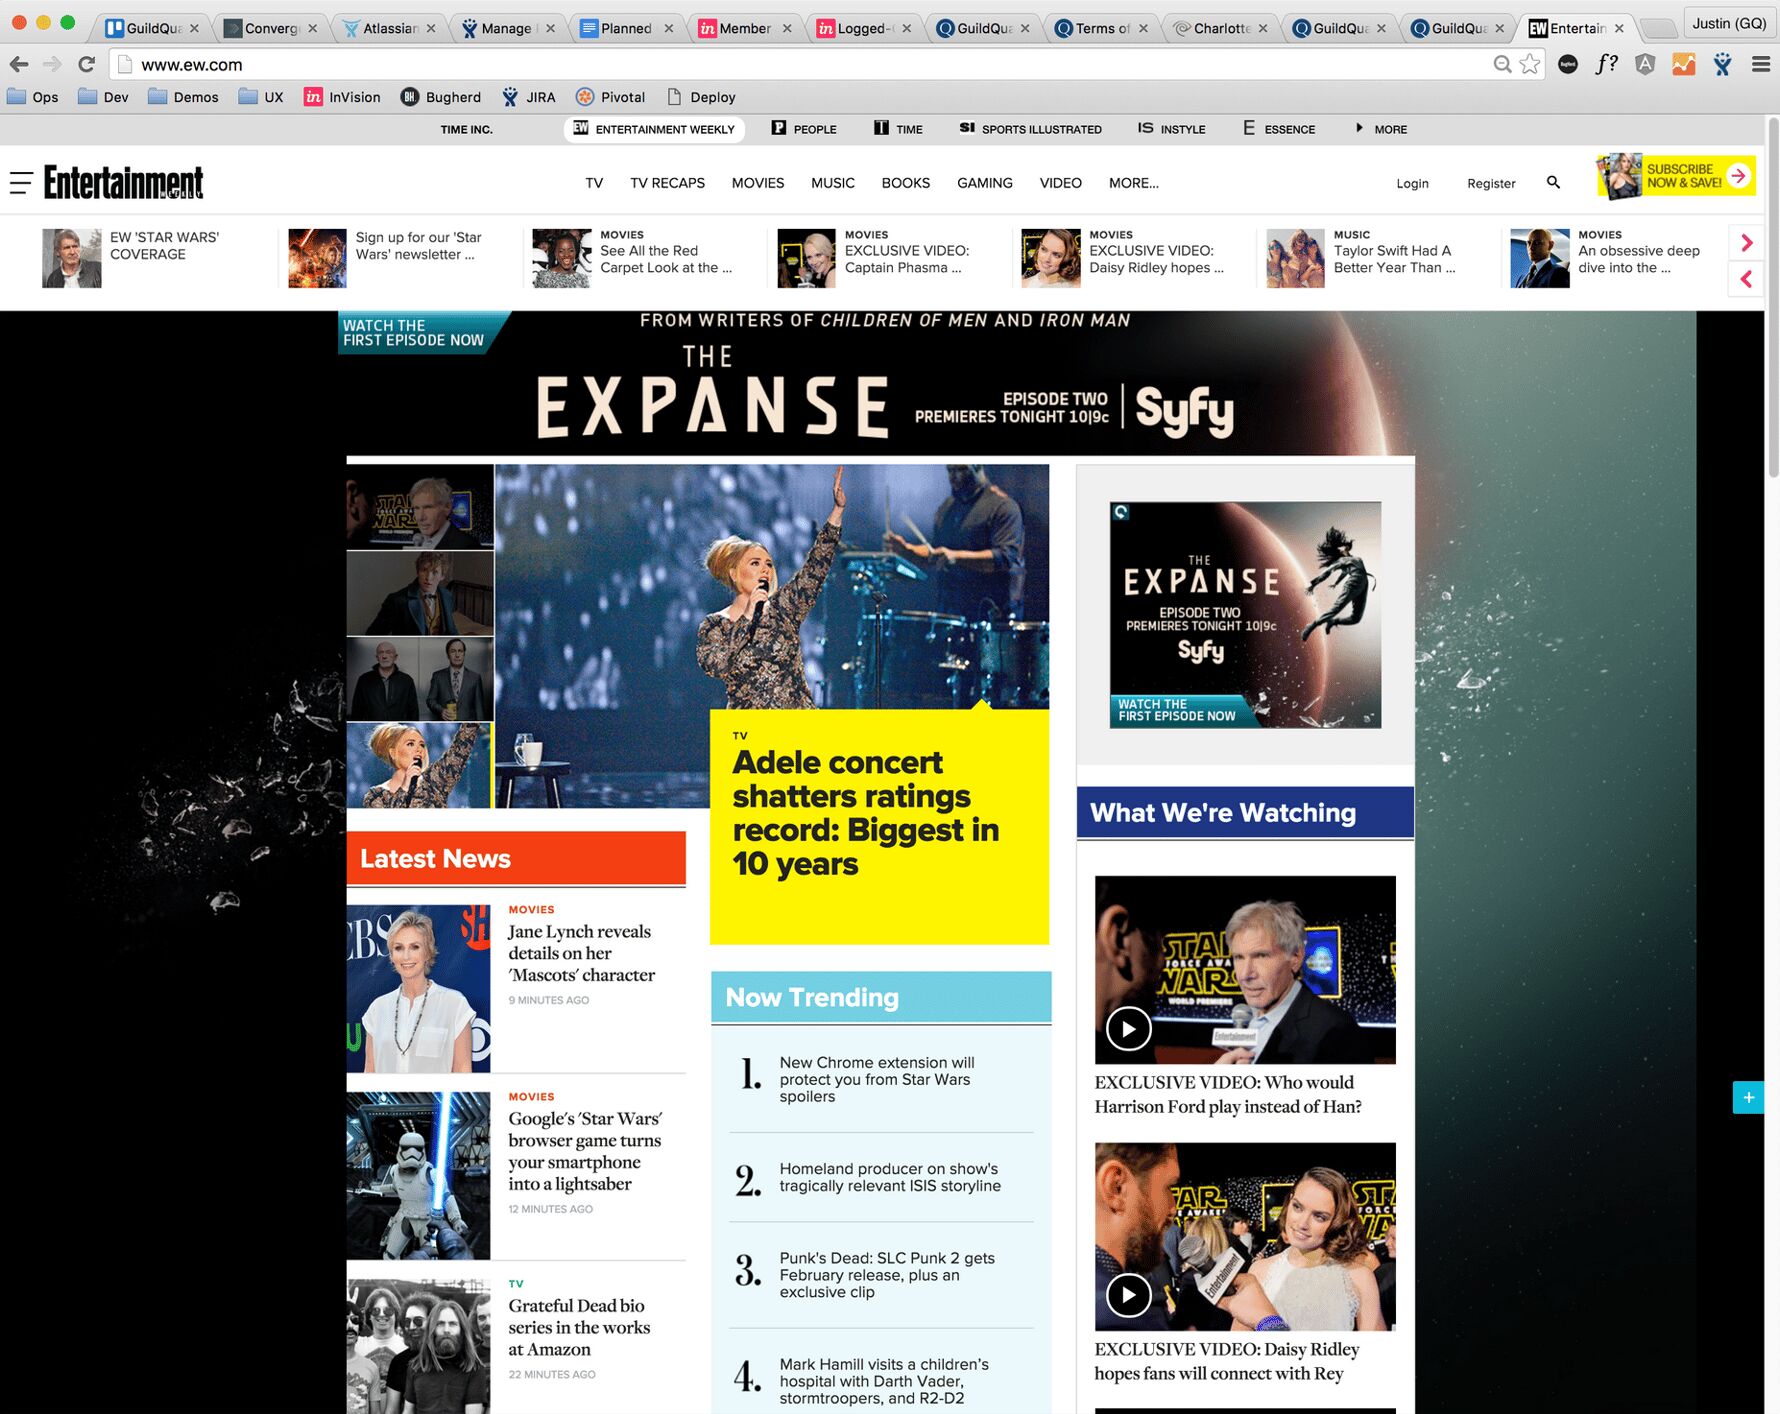Play the Harrison Ford exclusive video

point(1128,1028)
